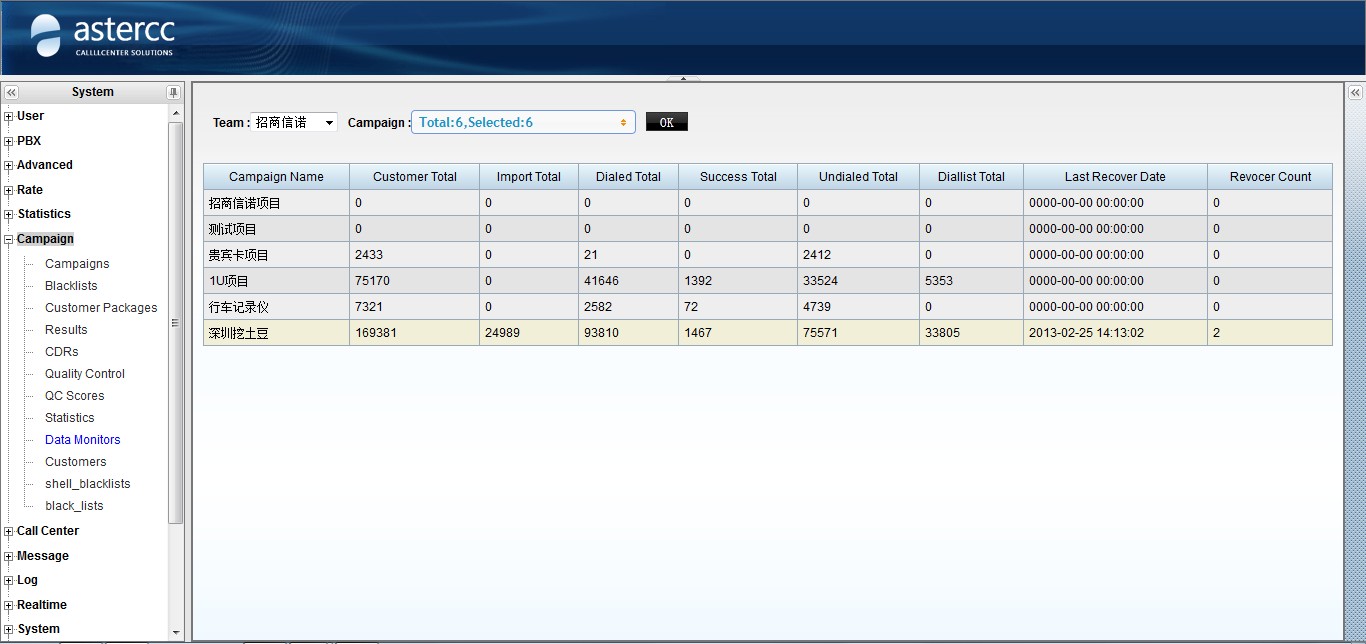Collapse the System sidebar with double-arrow icon
This screenshot has width=1366, height=644.
tap(11, 92)
